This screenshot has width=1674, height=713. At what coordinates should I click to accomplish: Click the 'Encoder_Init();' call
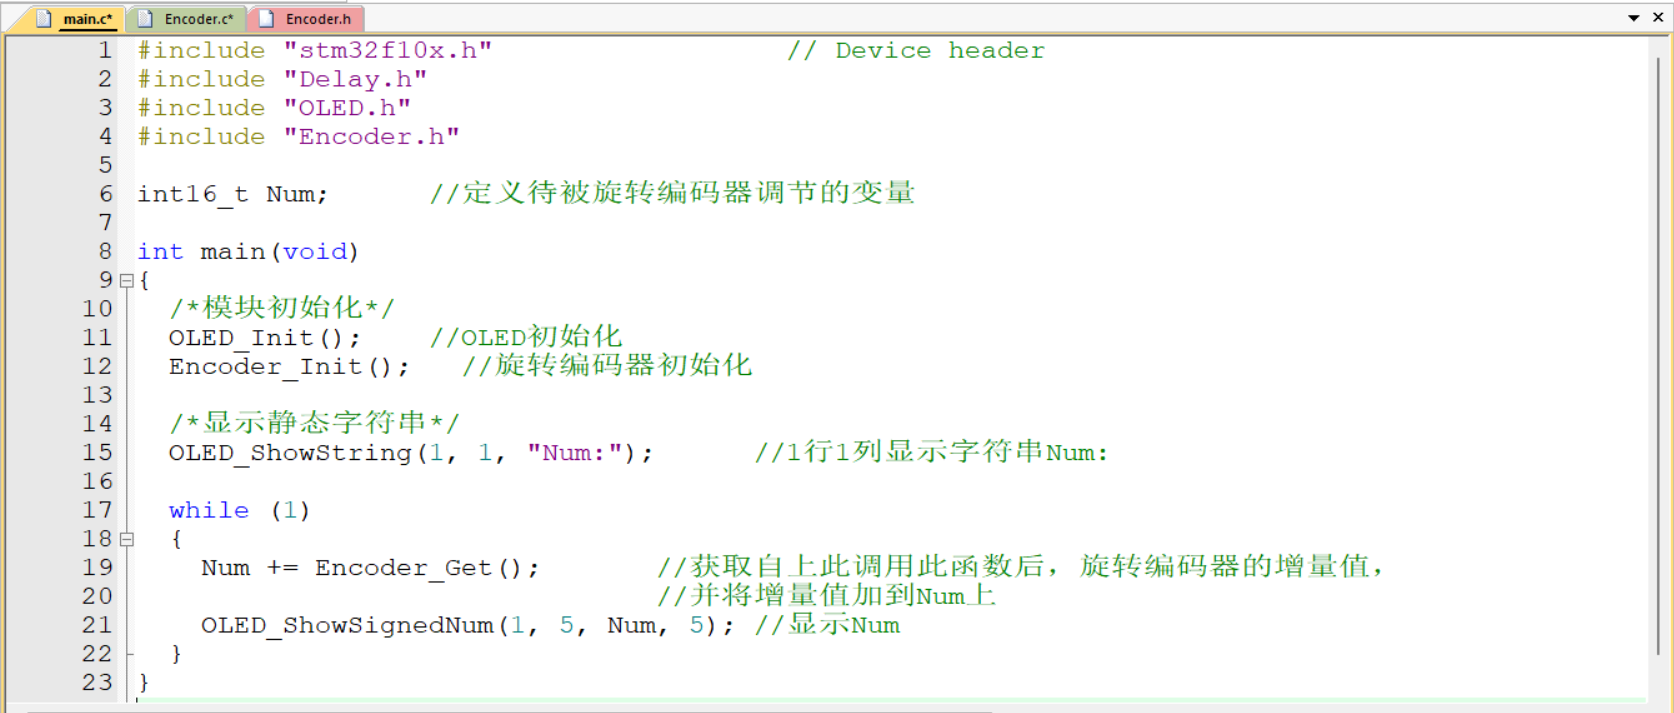click(289, 367)
